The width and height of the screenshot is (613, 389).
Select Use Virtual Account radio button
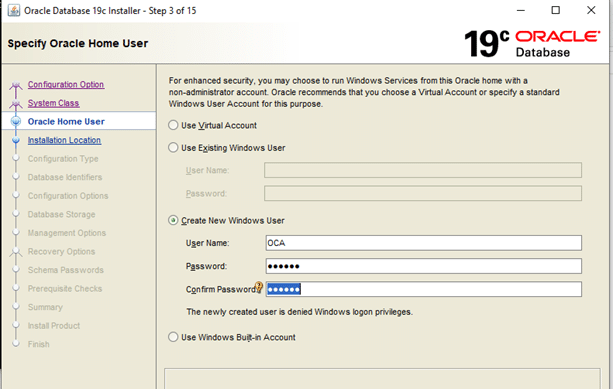click(x=173, y=125)
